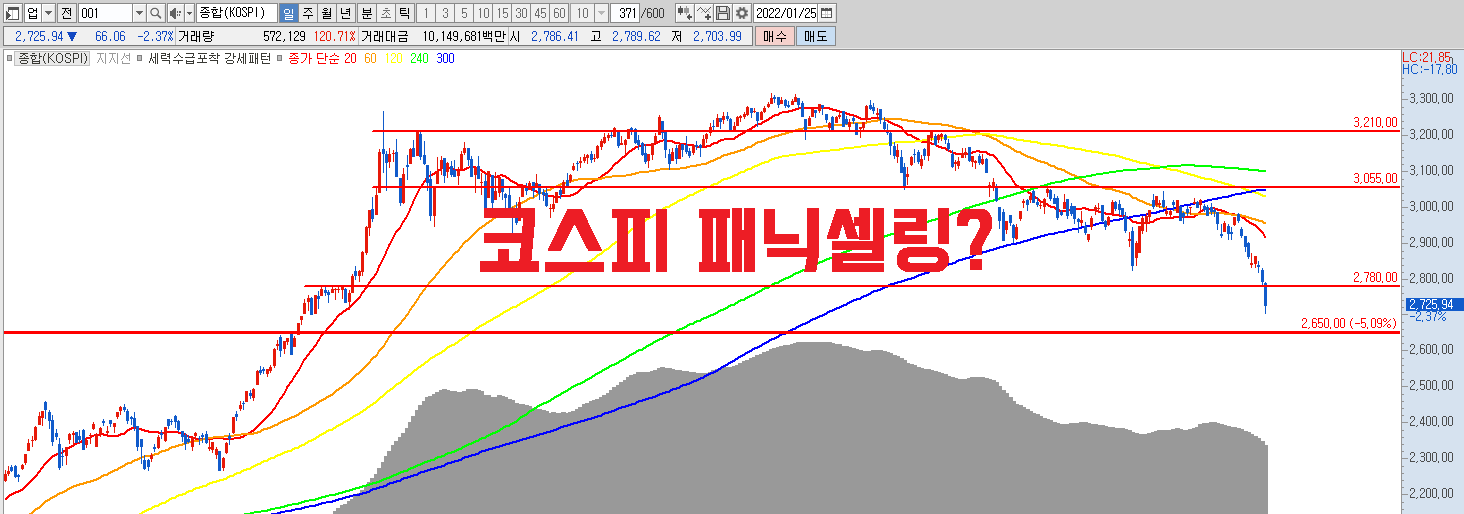Click the 30 interval button
The image size is (1464, 514).
[521, 13]
